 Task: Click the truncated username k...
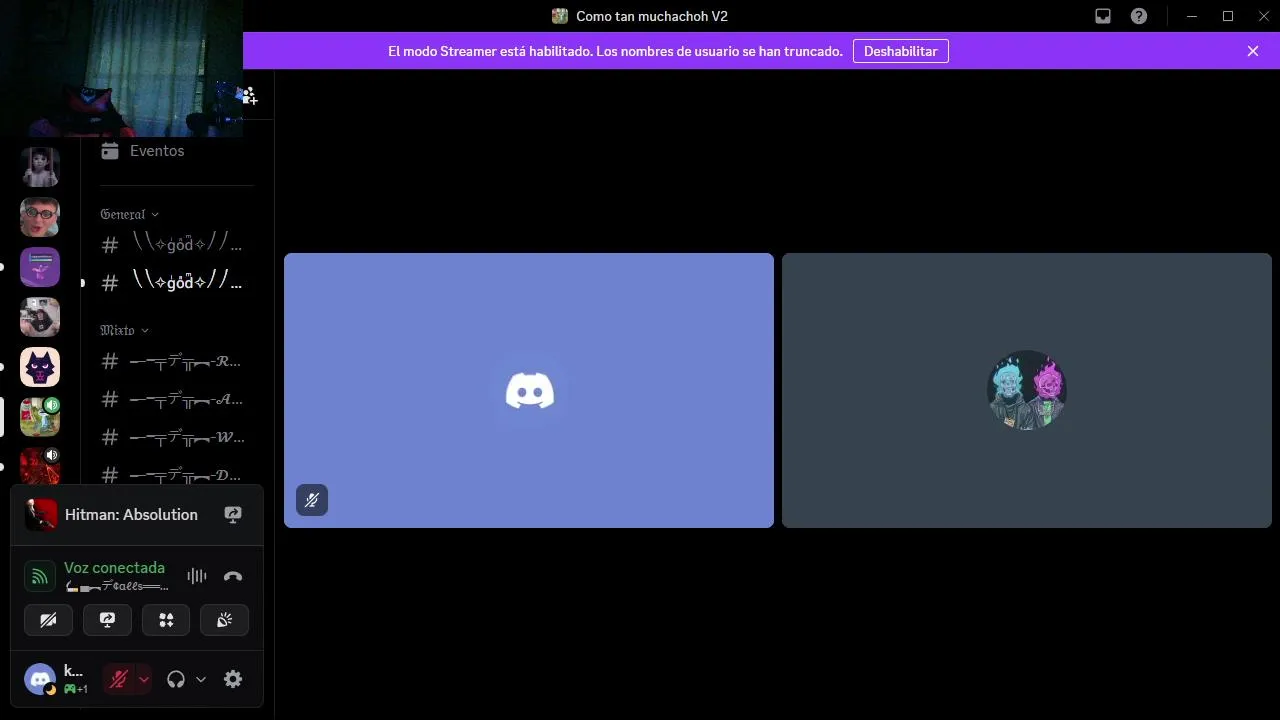pyautogui.click(x=73, y=671)
